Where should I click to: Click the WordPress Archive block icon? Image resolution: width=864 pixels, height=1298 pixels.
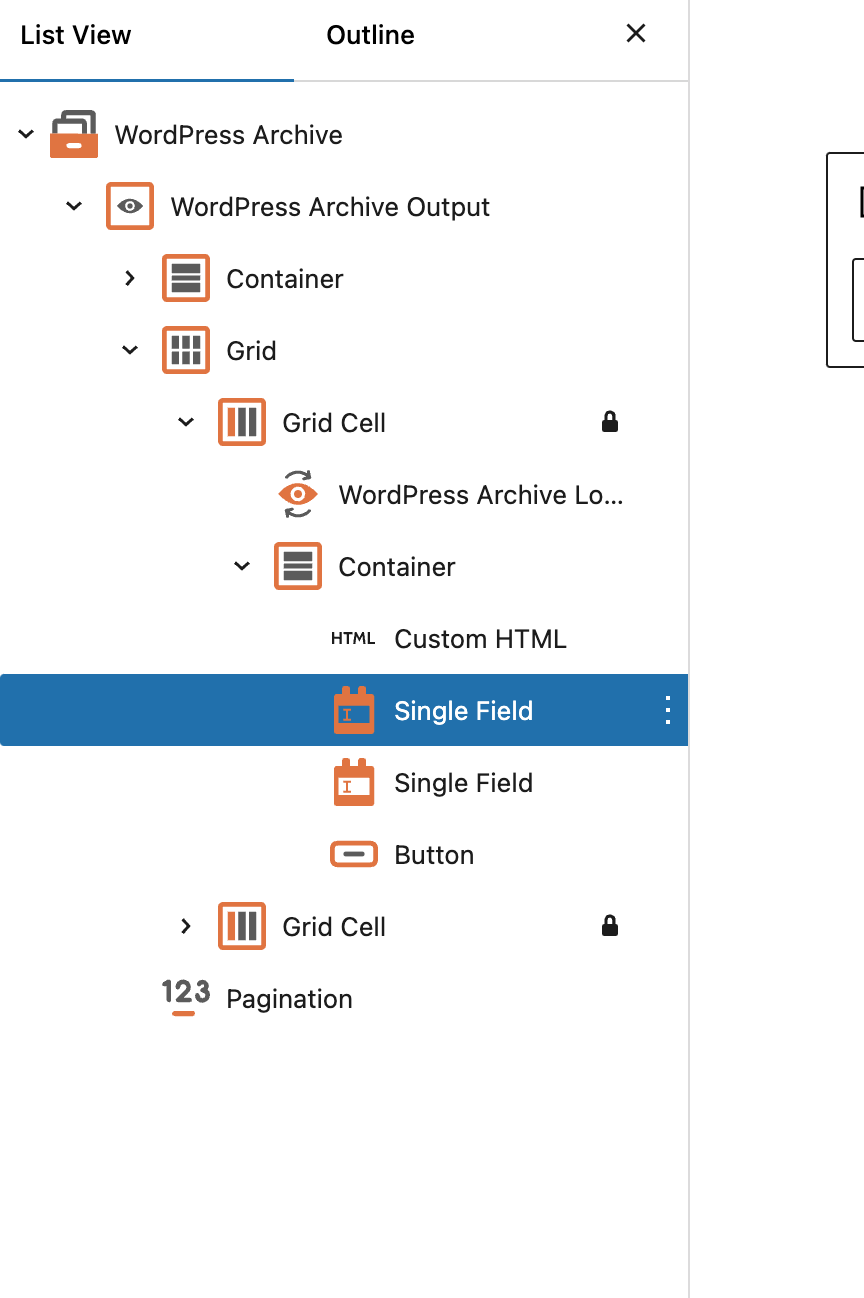click(74, 135)
